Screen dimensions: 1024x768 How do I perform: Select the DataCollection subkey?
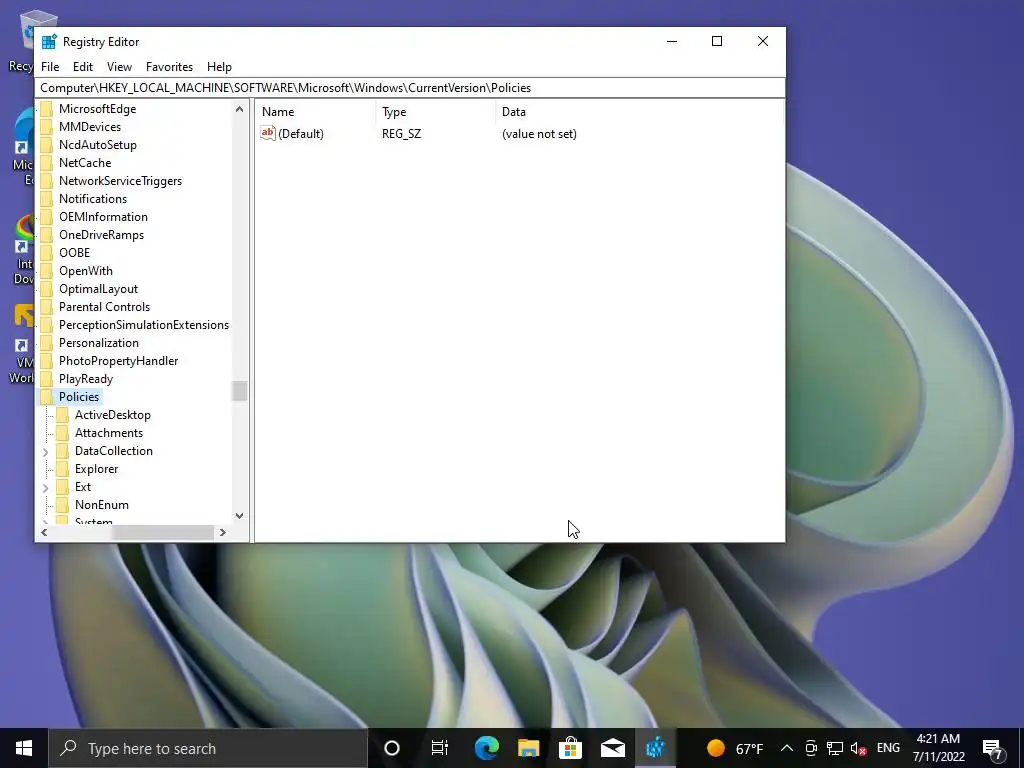[114, 451]
